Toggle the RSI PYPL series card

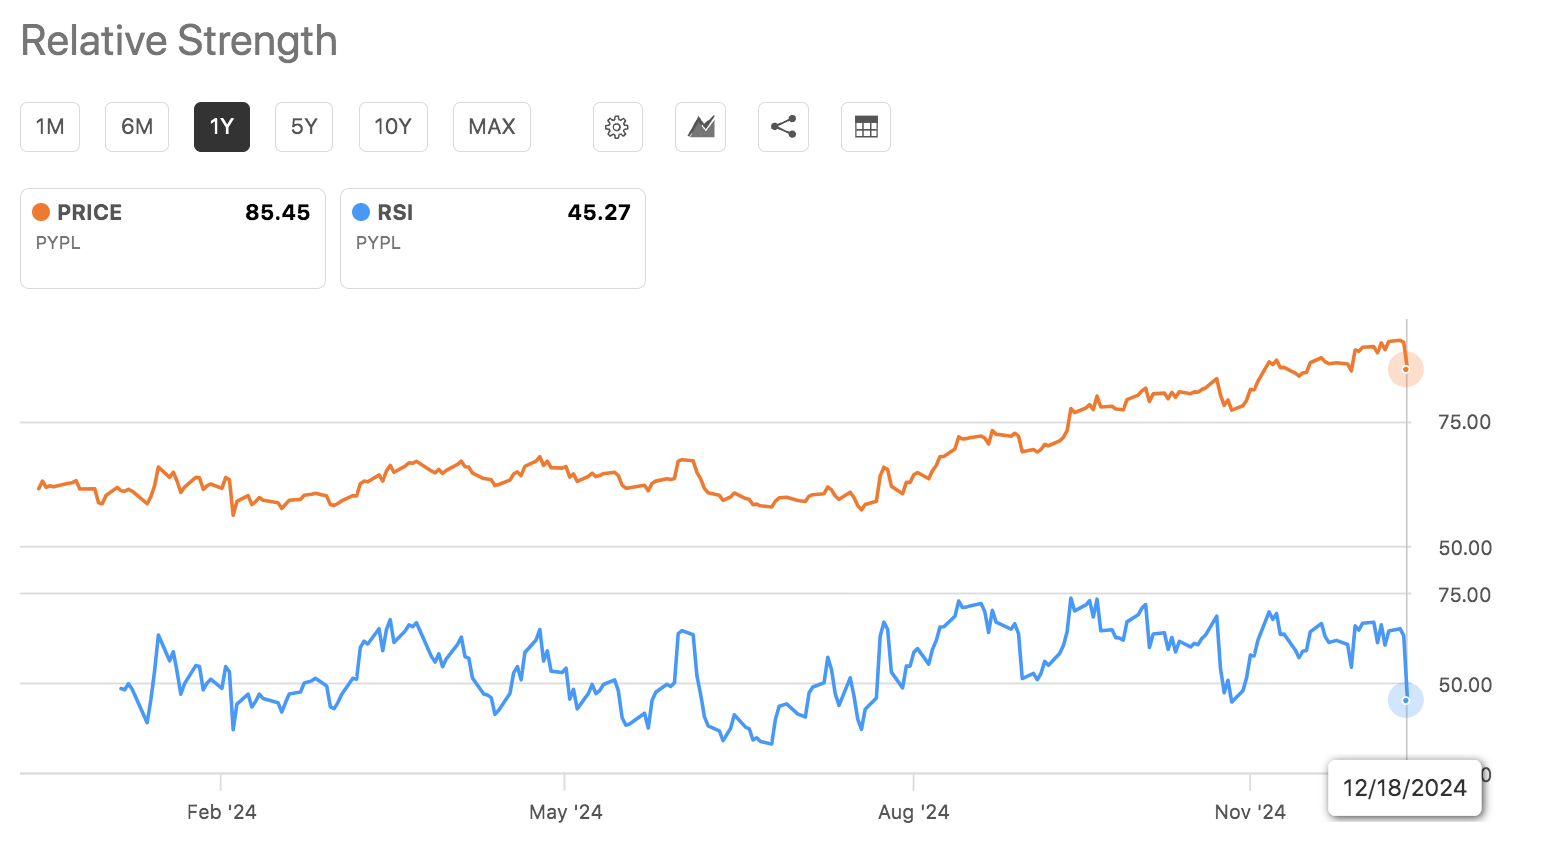492,238
